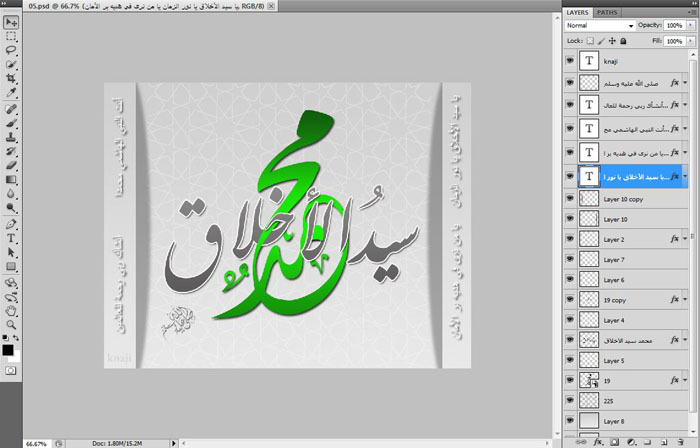Image resolution: width=700 pixels, height=448 pixels.
Task: Hide the knaji text layer
Action: pos(570,62)
